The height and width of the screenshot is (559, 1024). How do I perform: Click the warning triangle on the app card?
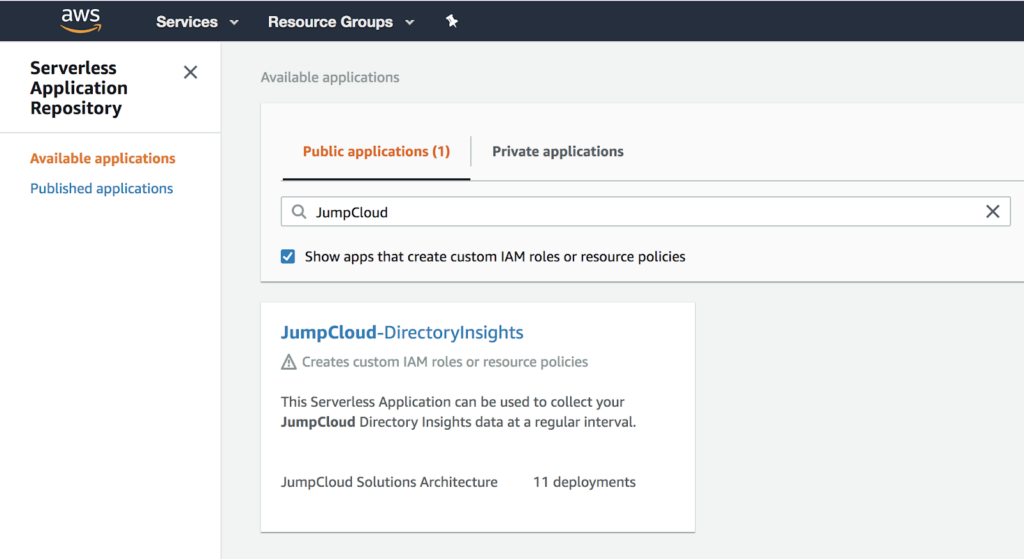click(289, 362)
